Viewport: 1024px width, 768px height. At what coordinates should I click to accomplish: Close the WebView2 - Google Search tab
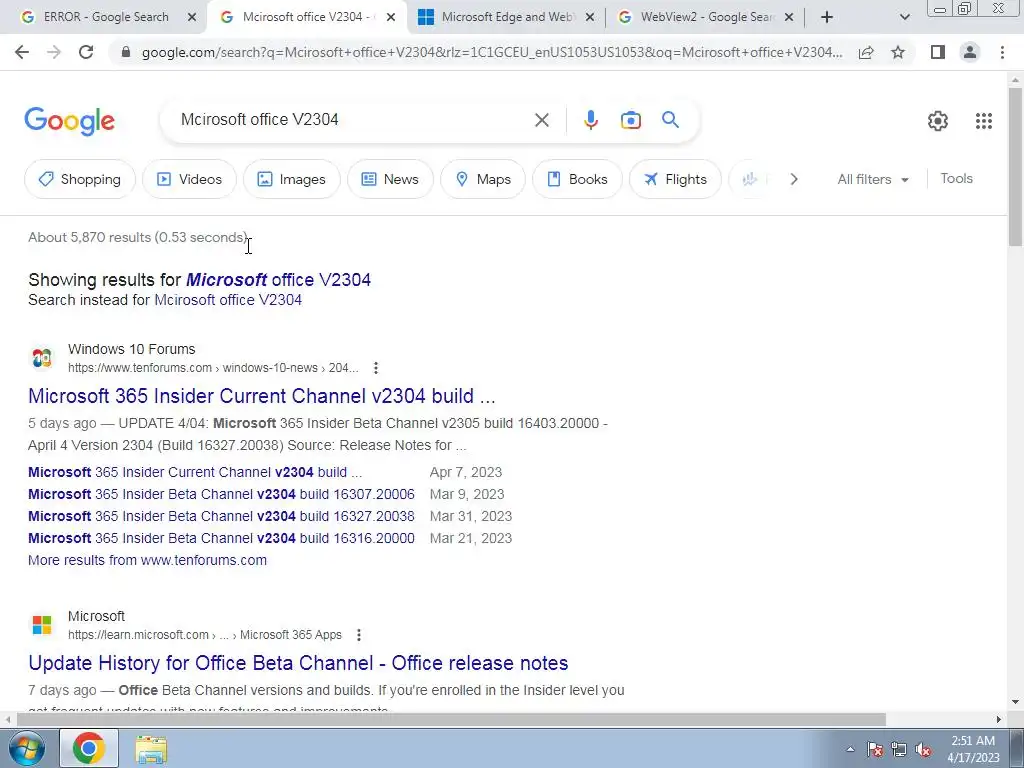[x=789, y=18]
